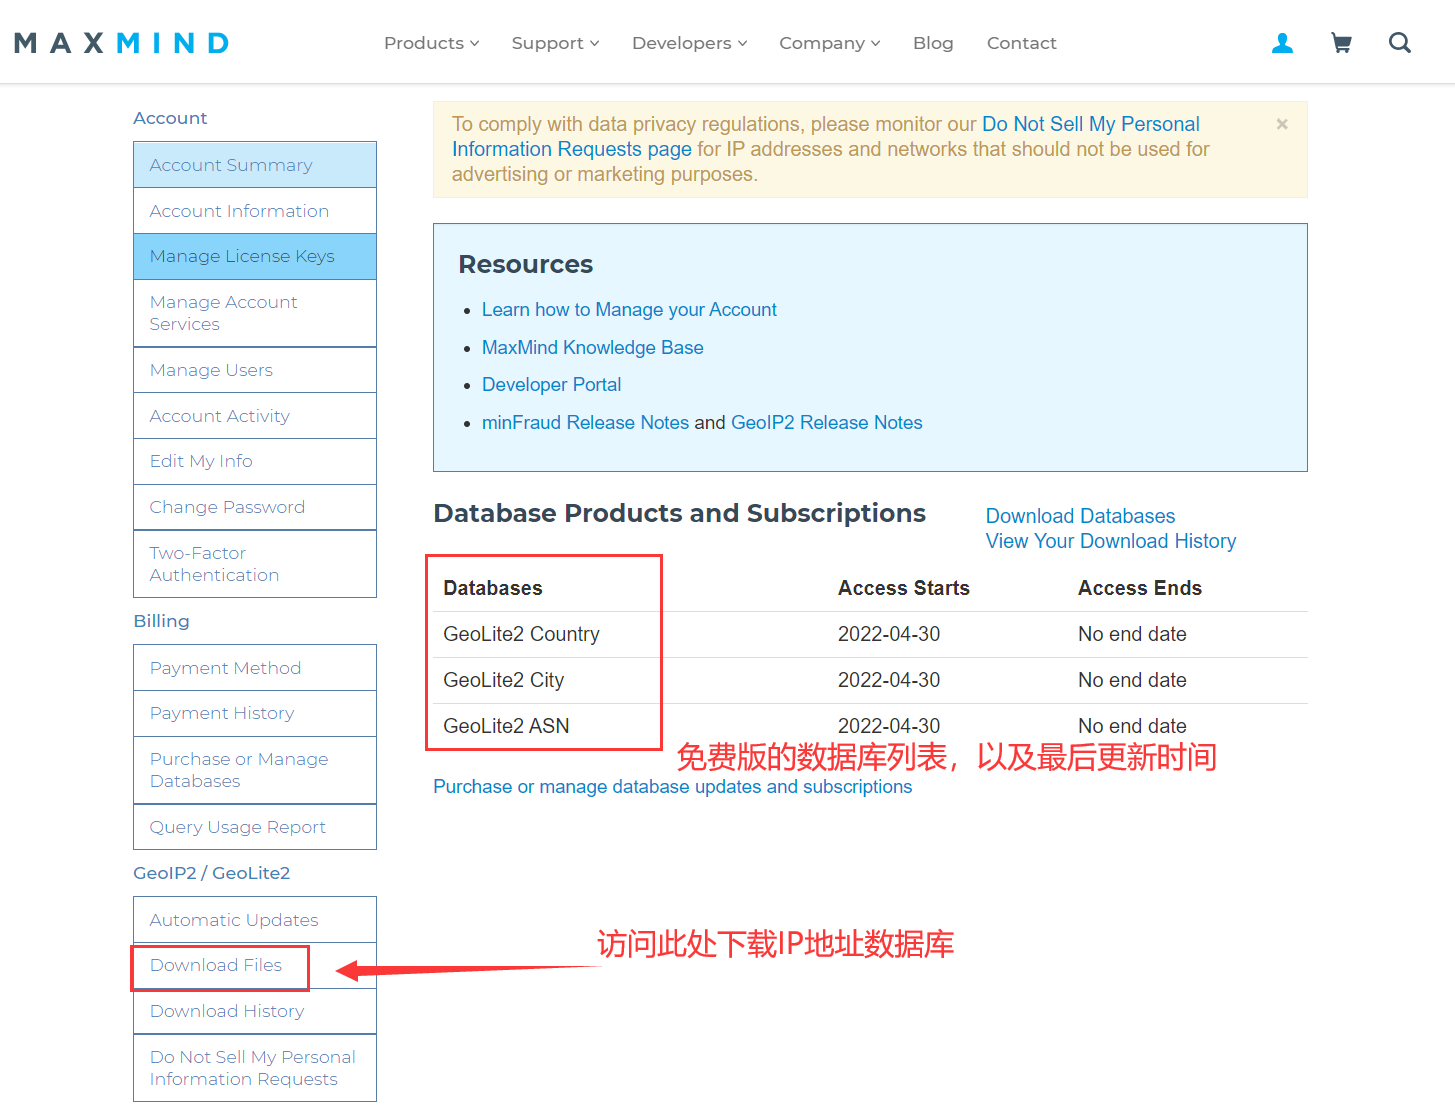
Task: Open Account Activity in sidebar
Action: [255, 416]
